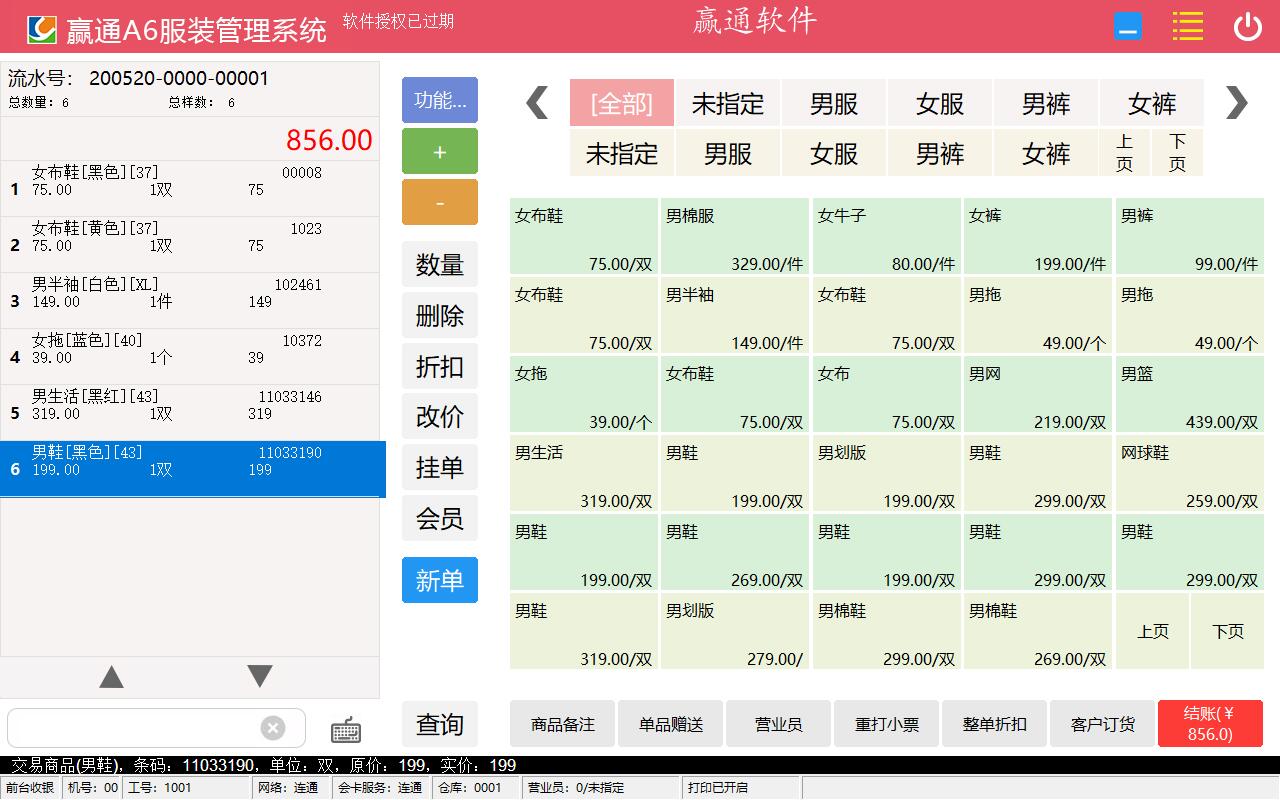Click the green plus quantity button

click(439, 152)
